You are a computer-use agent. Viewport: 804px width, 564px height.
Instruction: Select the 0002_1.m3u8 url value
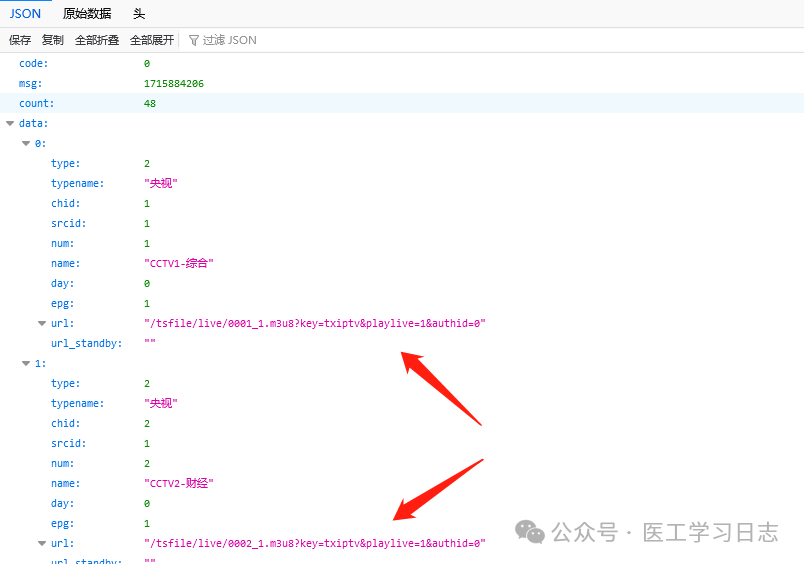[x=314, y=543]
